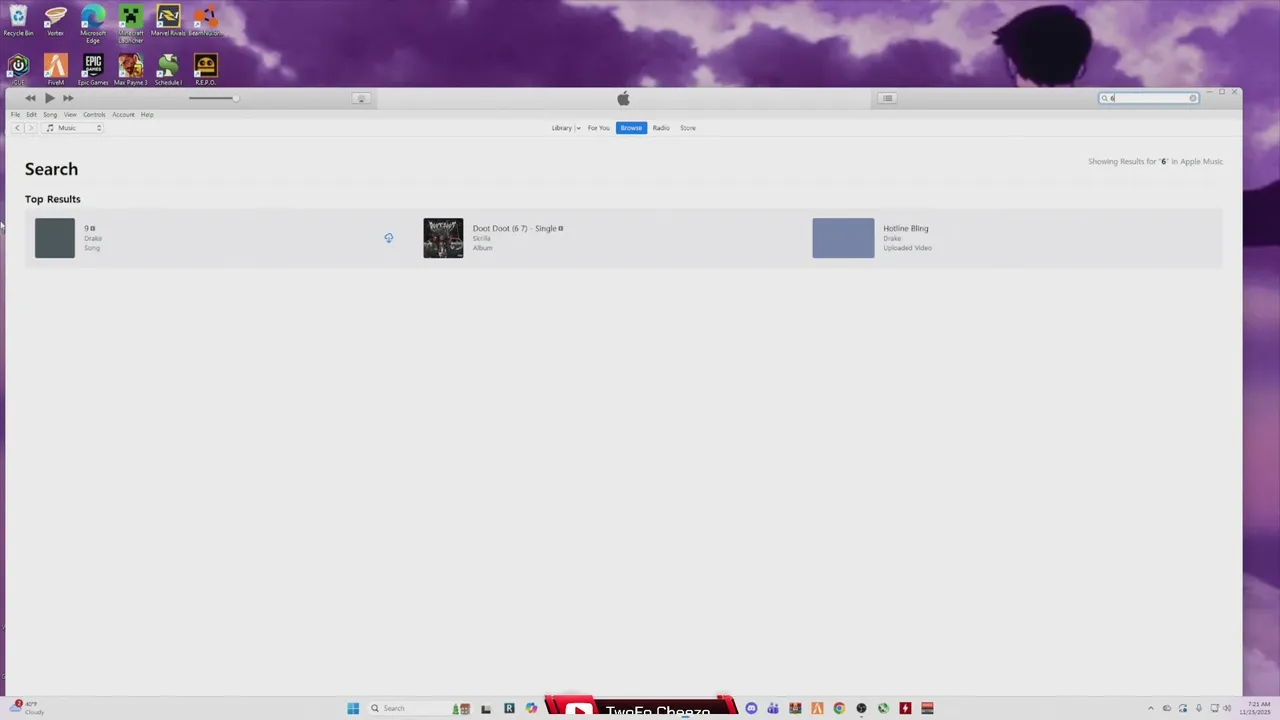The height and width of the screenshot is (720, 1280).
Task: Go back with the left chevron button
Action: 17,128
